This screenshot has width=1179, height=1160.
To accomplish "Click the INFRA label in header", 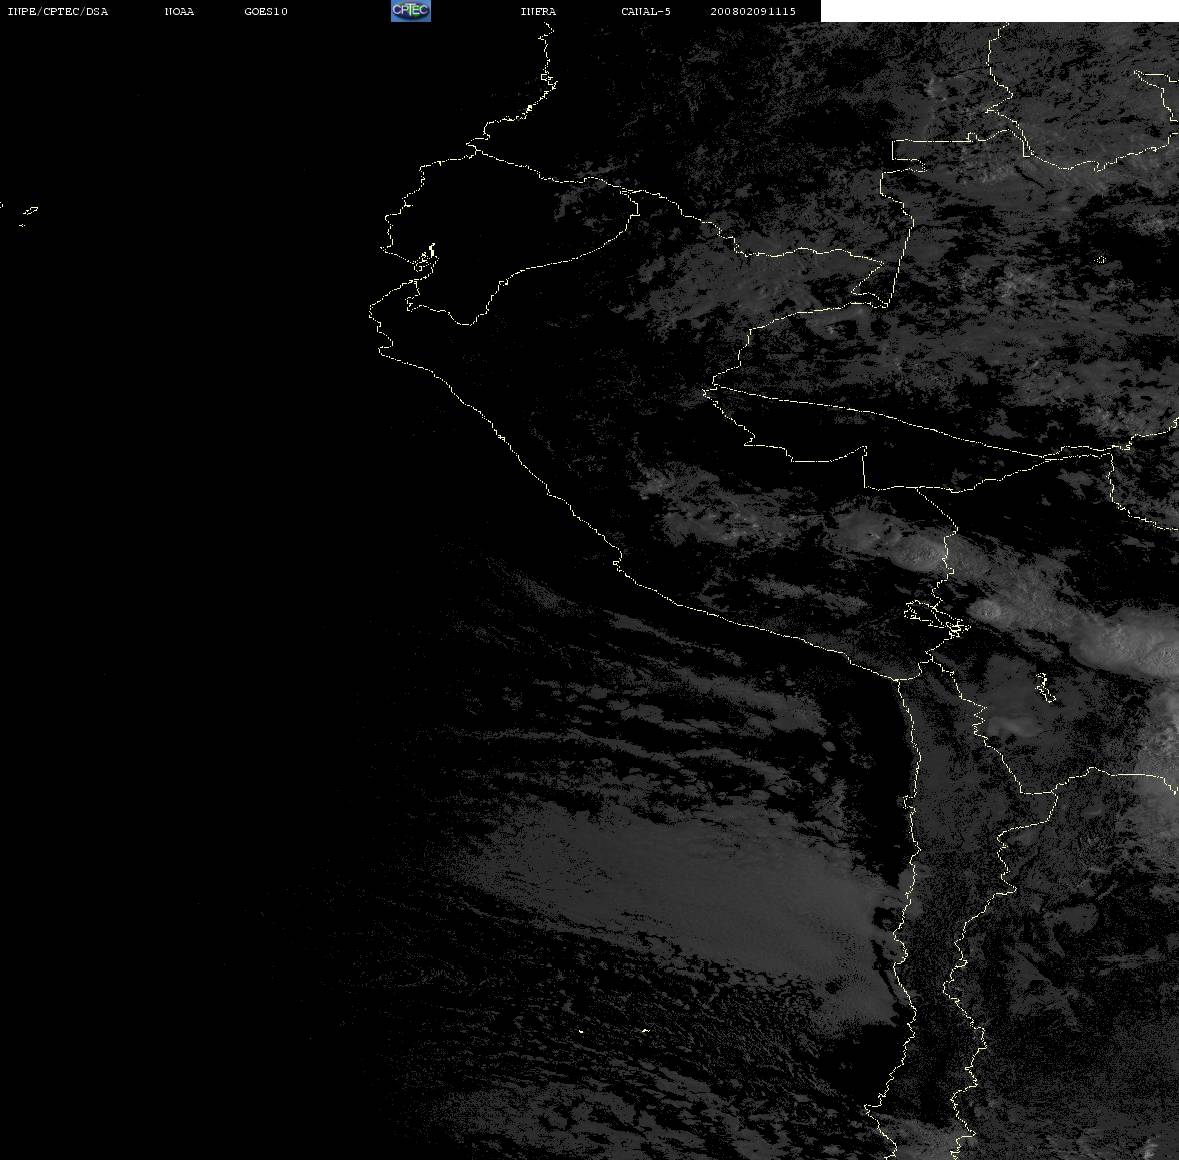I will 538,11.
